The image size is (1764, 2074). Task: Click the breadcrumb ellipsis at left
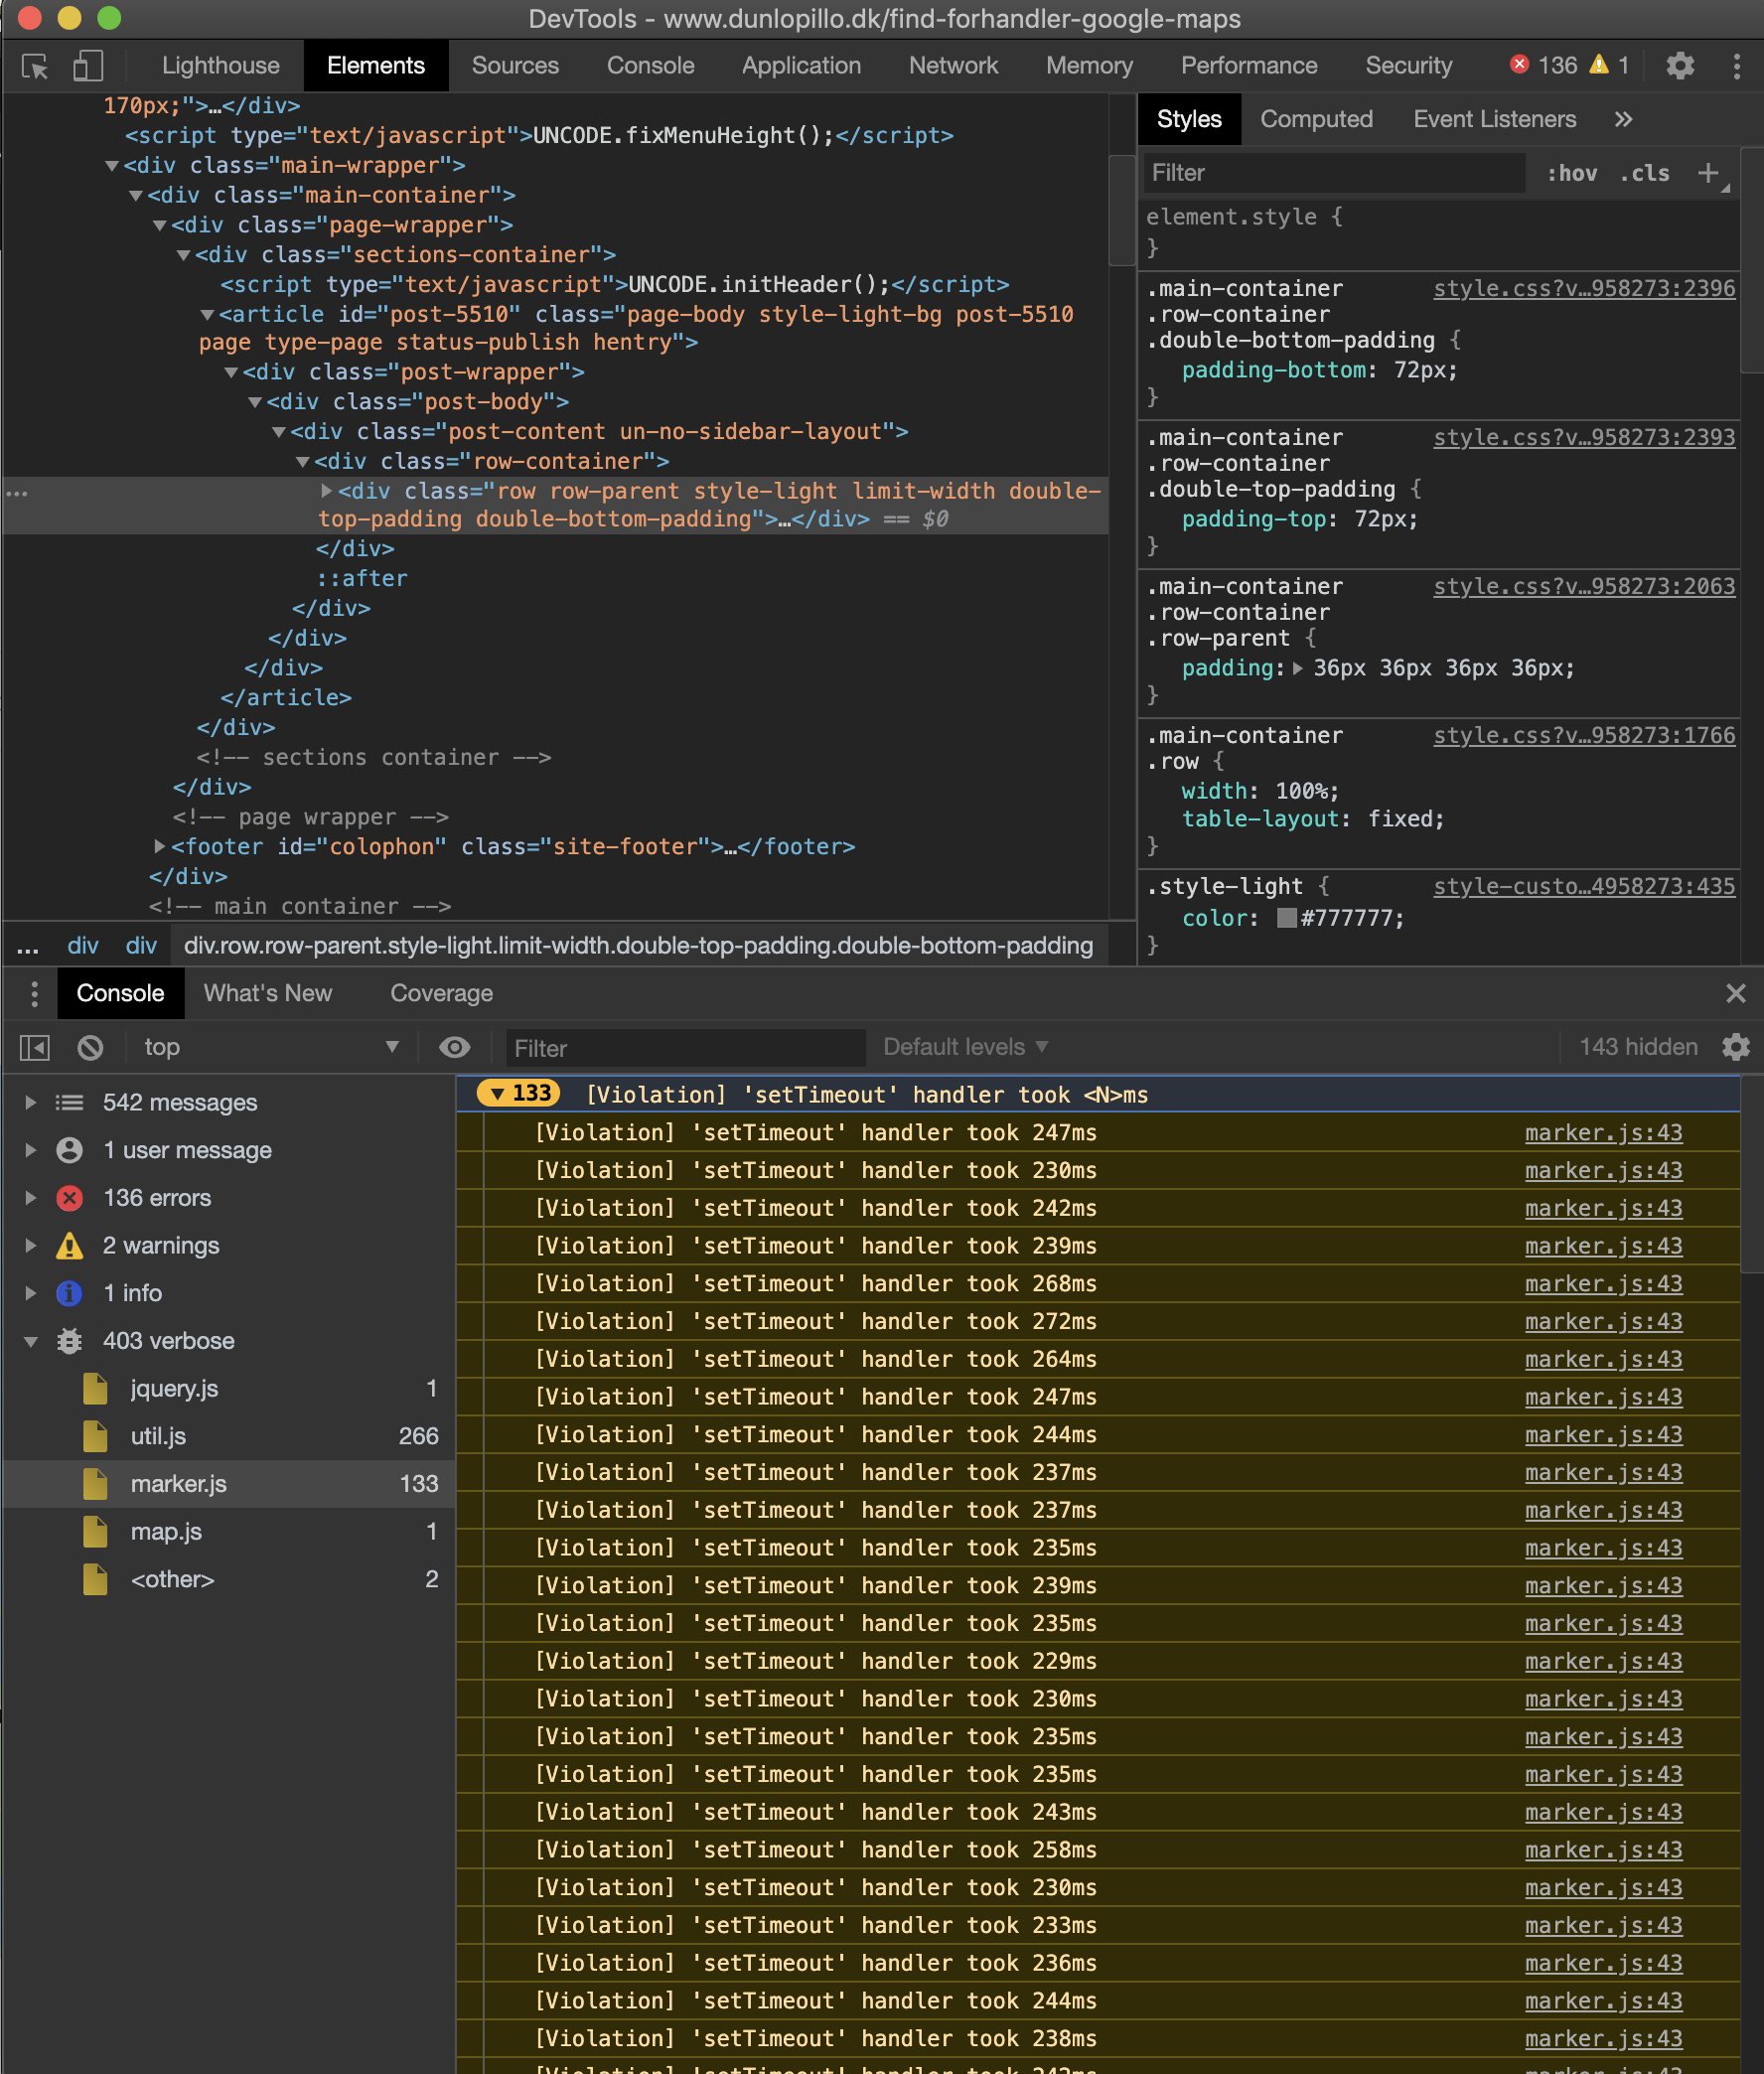pyautogui.click(x=28, y=946)
